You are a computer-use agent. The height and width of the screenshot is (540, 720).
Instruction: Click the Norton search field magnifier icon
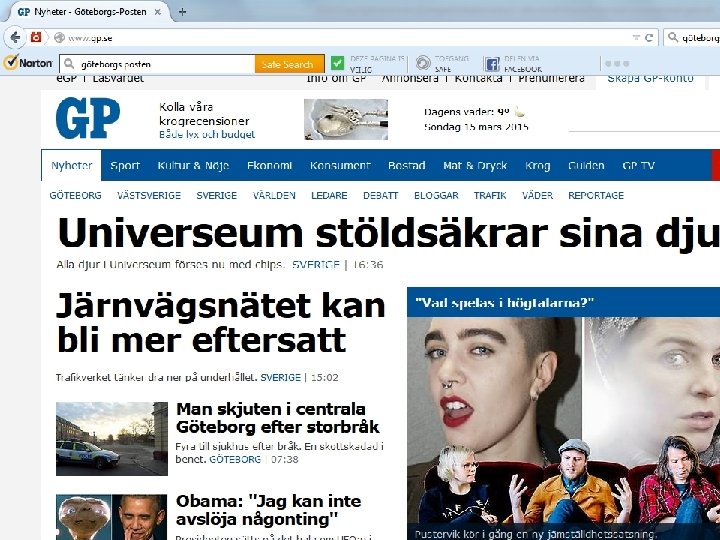coord(69,63)
